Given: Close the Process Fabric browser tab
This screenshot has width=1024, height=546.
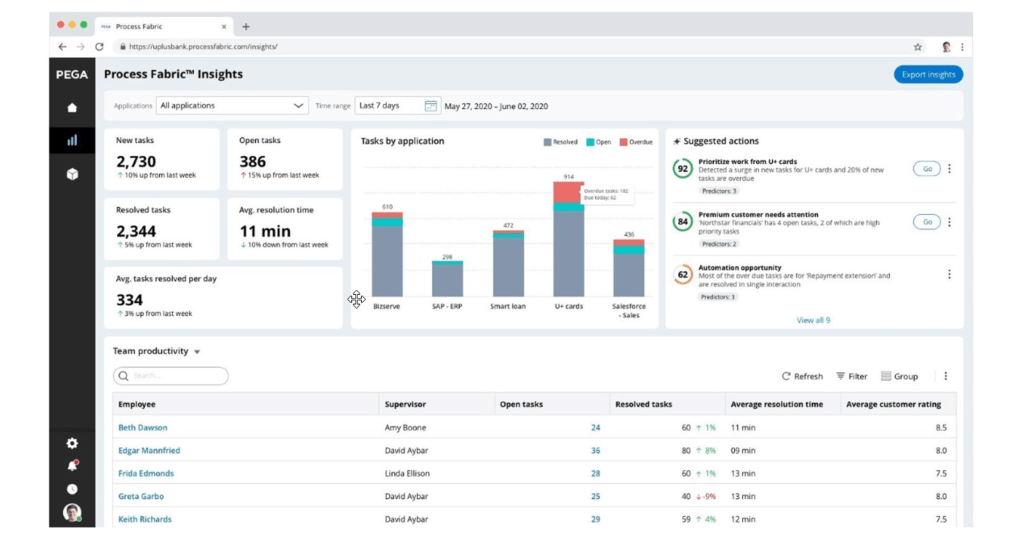Looking at the screenshot, I should click(224, 27).
